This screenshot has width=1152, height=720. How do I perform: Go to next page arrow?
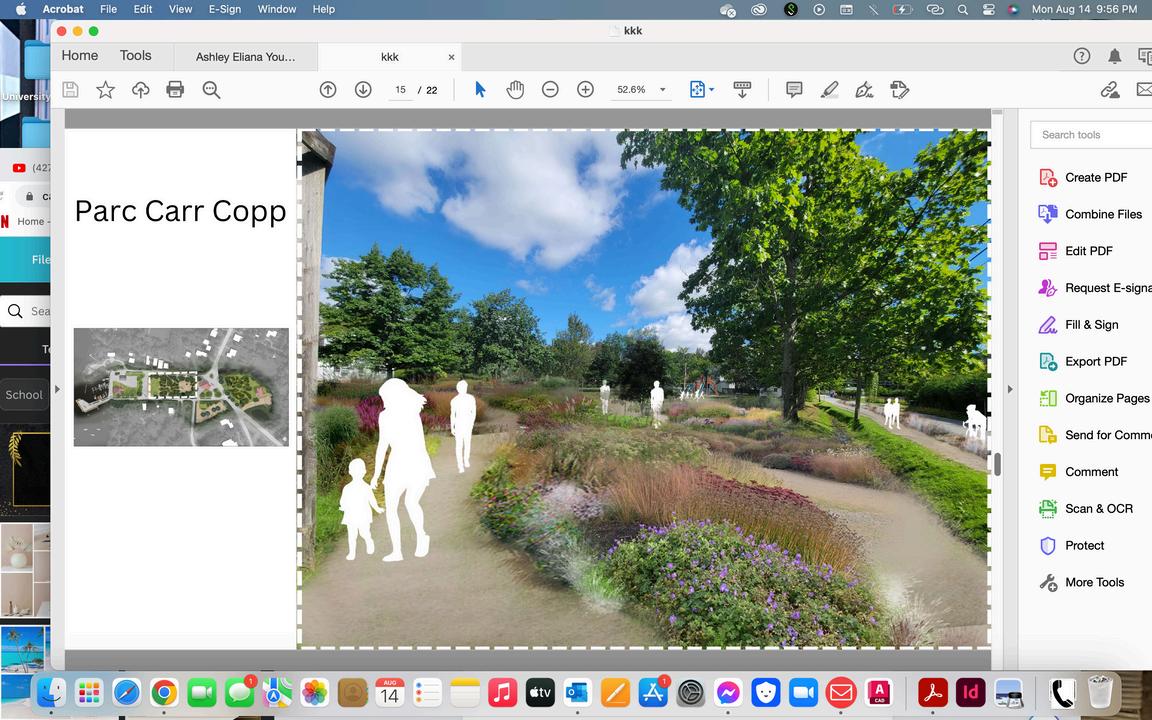click(x=363, y=90)
